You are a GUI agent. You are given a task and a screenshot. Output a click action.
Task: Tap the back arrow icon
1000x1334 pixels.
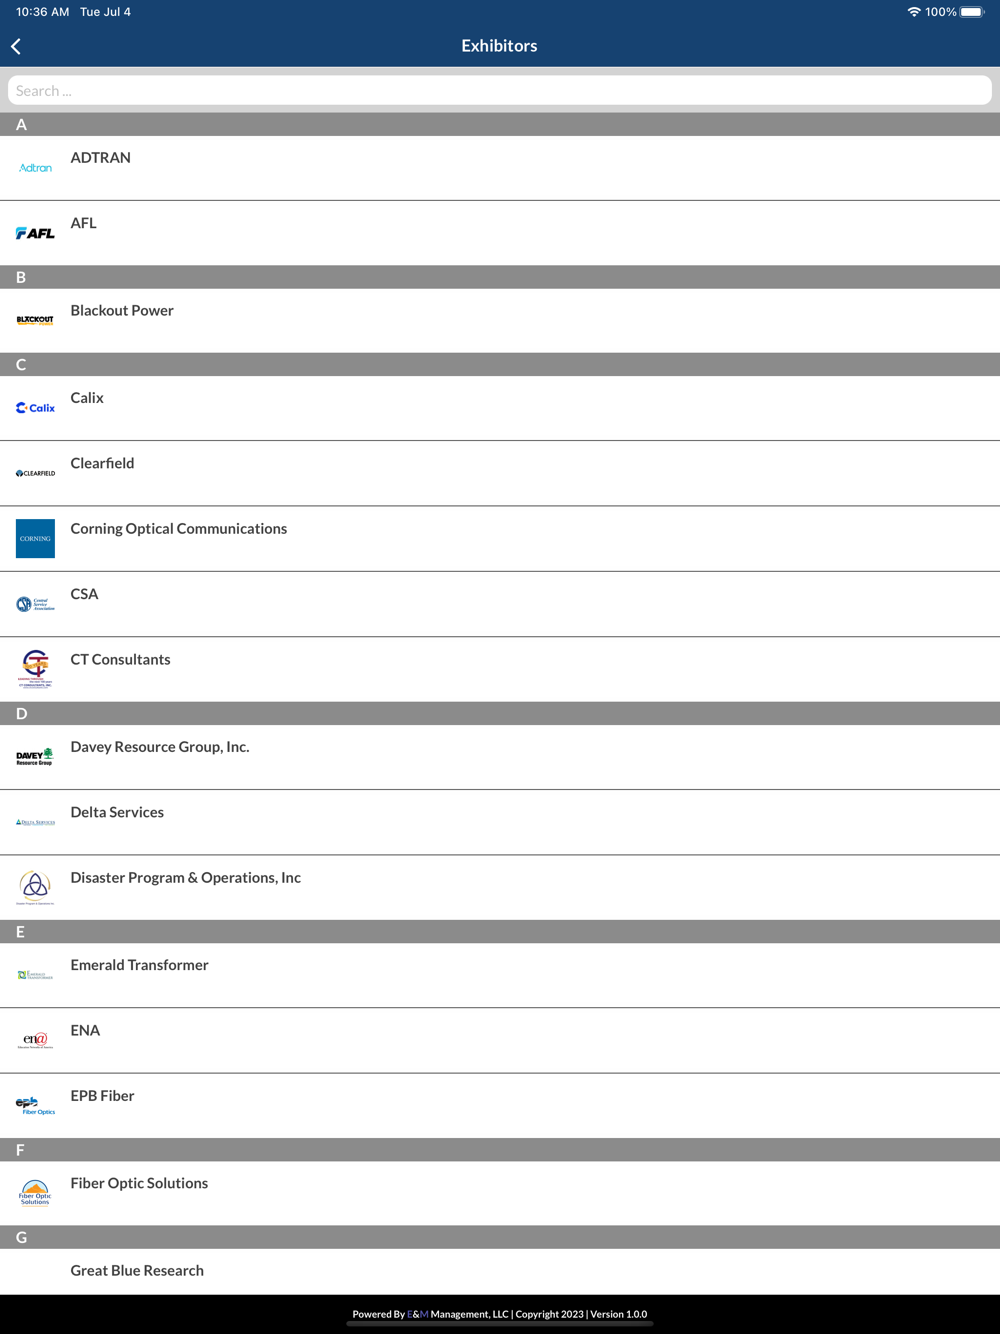tap(16, 46)
